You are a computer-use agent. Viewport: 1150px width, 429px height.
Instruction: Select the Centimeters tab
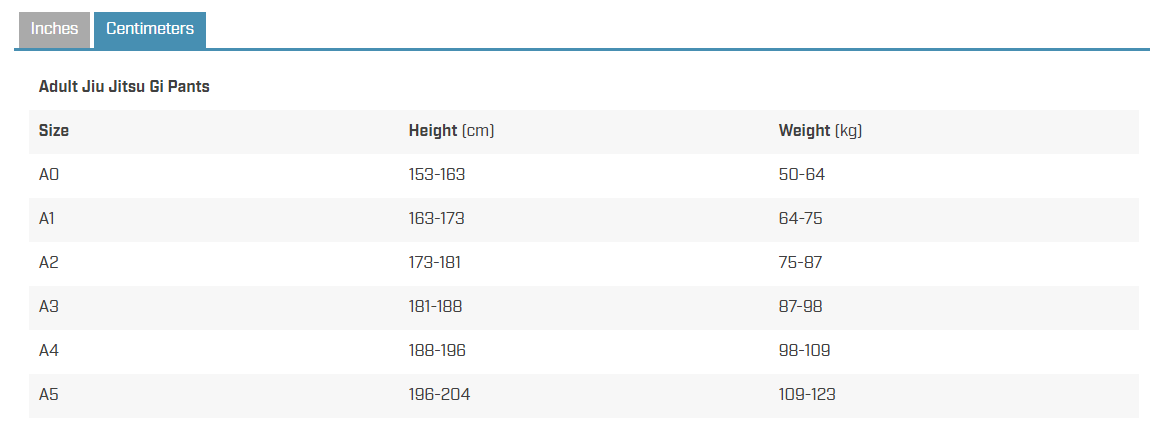click(150, 29)
